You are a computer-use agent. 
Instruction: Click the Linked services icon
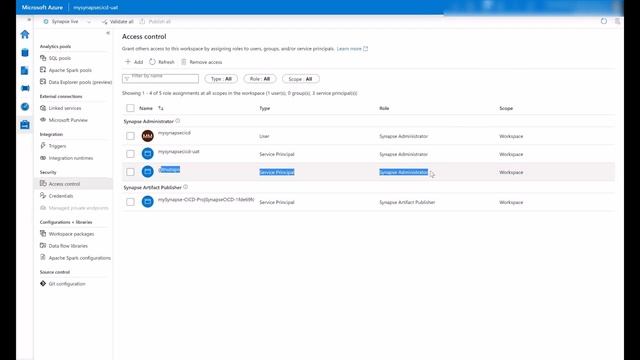pos(43,108)
